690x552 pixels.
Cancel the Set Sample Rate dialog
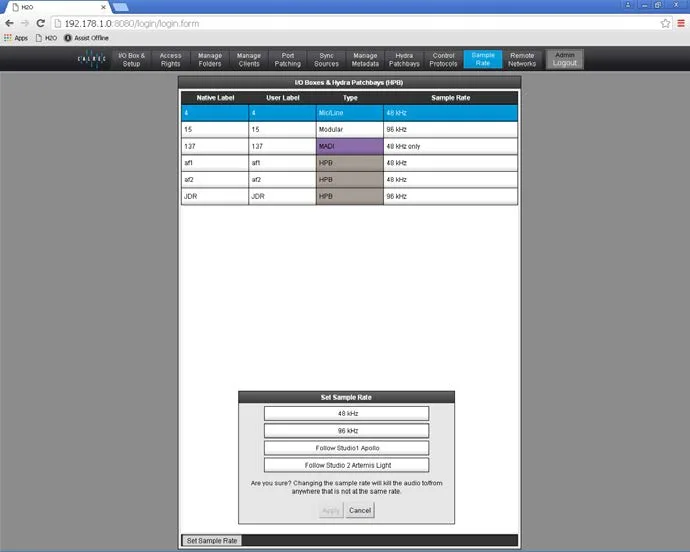point(360,511)
